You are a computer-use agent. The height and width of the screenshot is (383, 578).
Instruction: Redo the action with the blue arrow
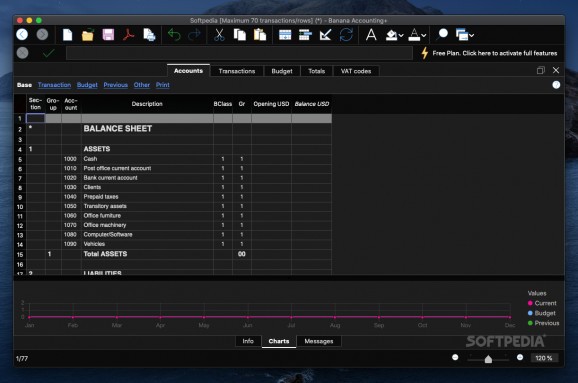click(194, 35)
